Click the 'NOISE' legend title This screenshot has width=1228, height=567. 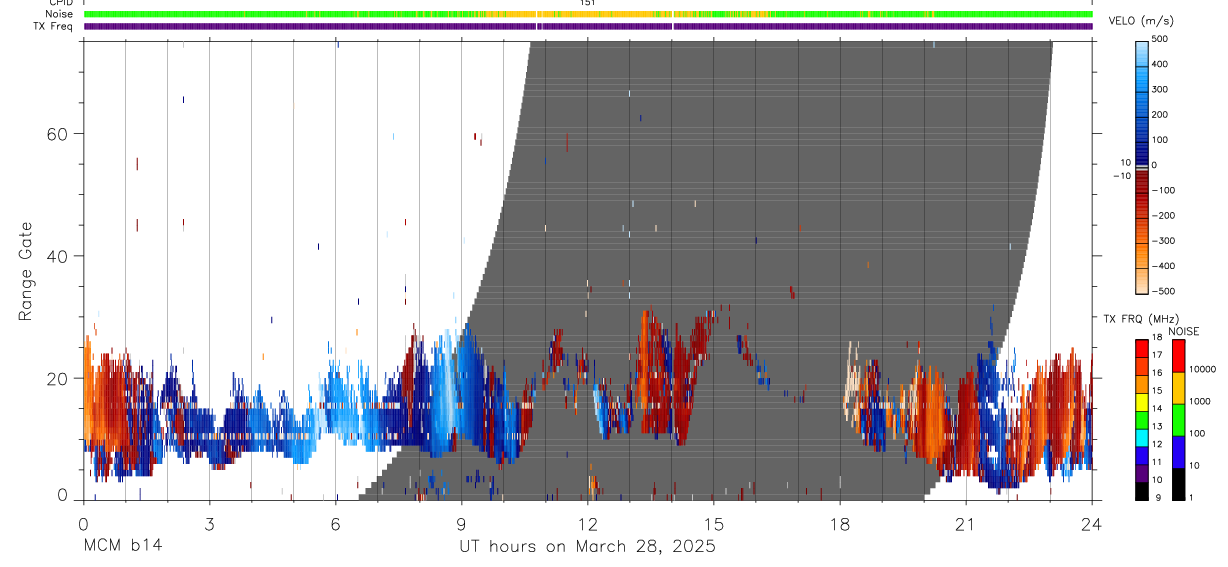point(1183,331)
